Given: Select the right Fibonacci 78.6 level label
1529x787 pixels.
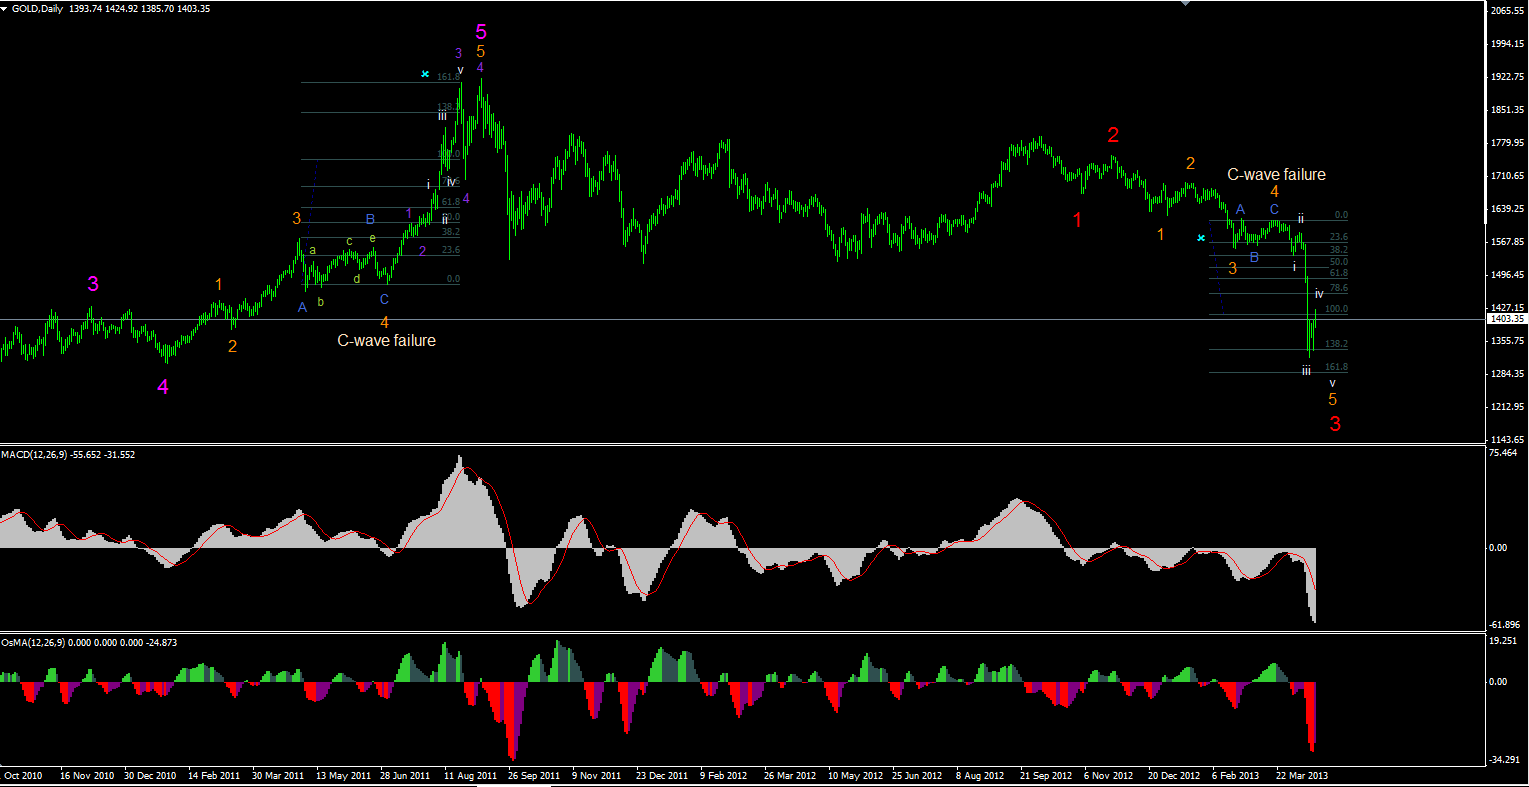Looking at the screenshot, I should (x=1338, y=288).
